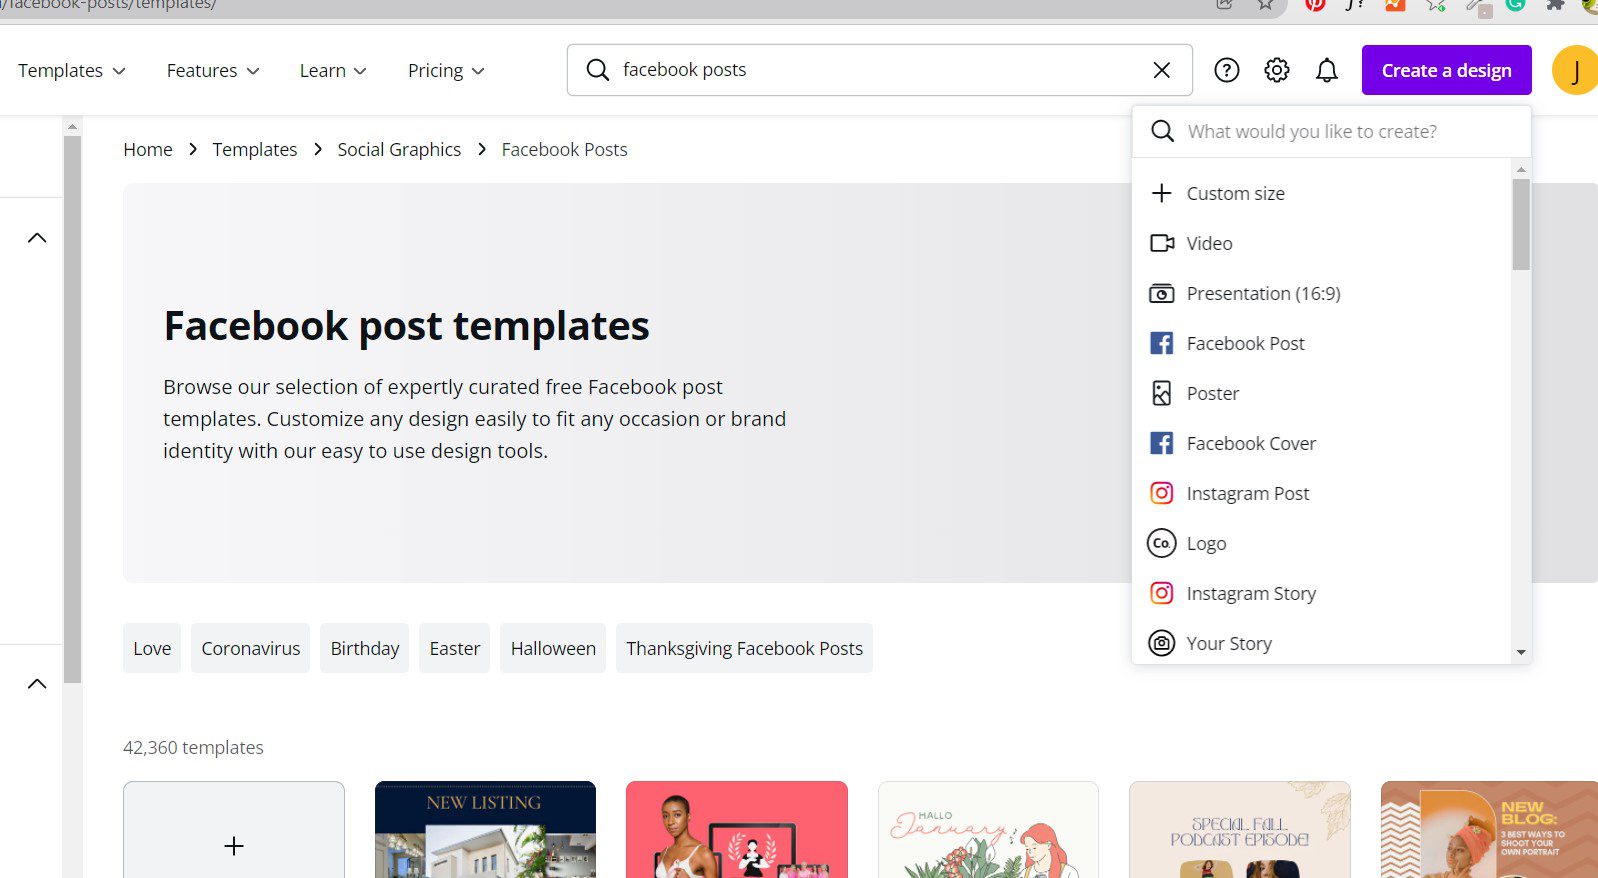Open the blank template card with plus

[234, 830]
